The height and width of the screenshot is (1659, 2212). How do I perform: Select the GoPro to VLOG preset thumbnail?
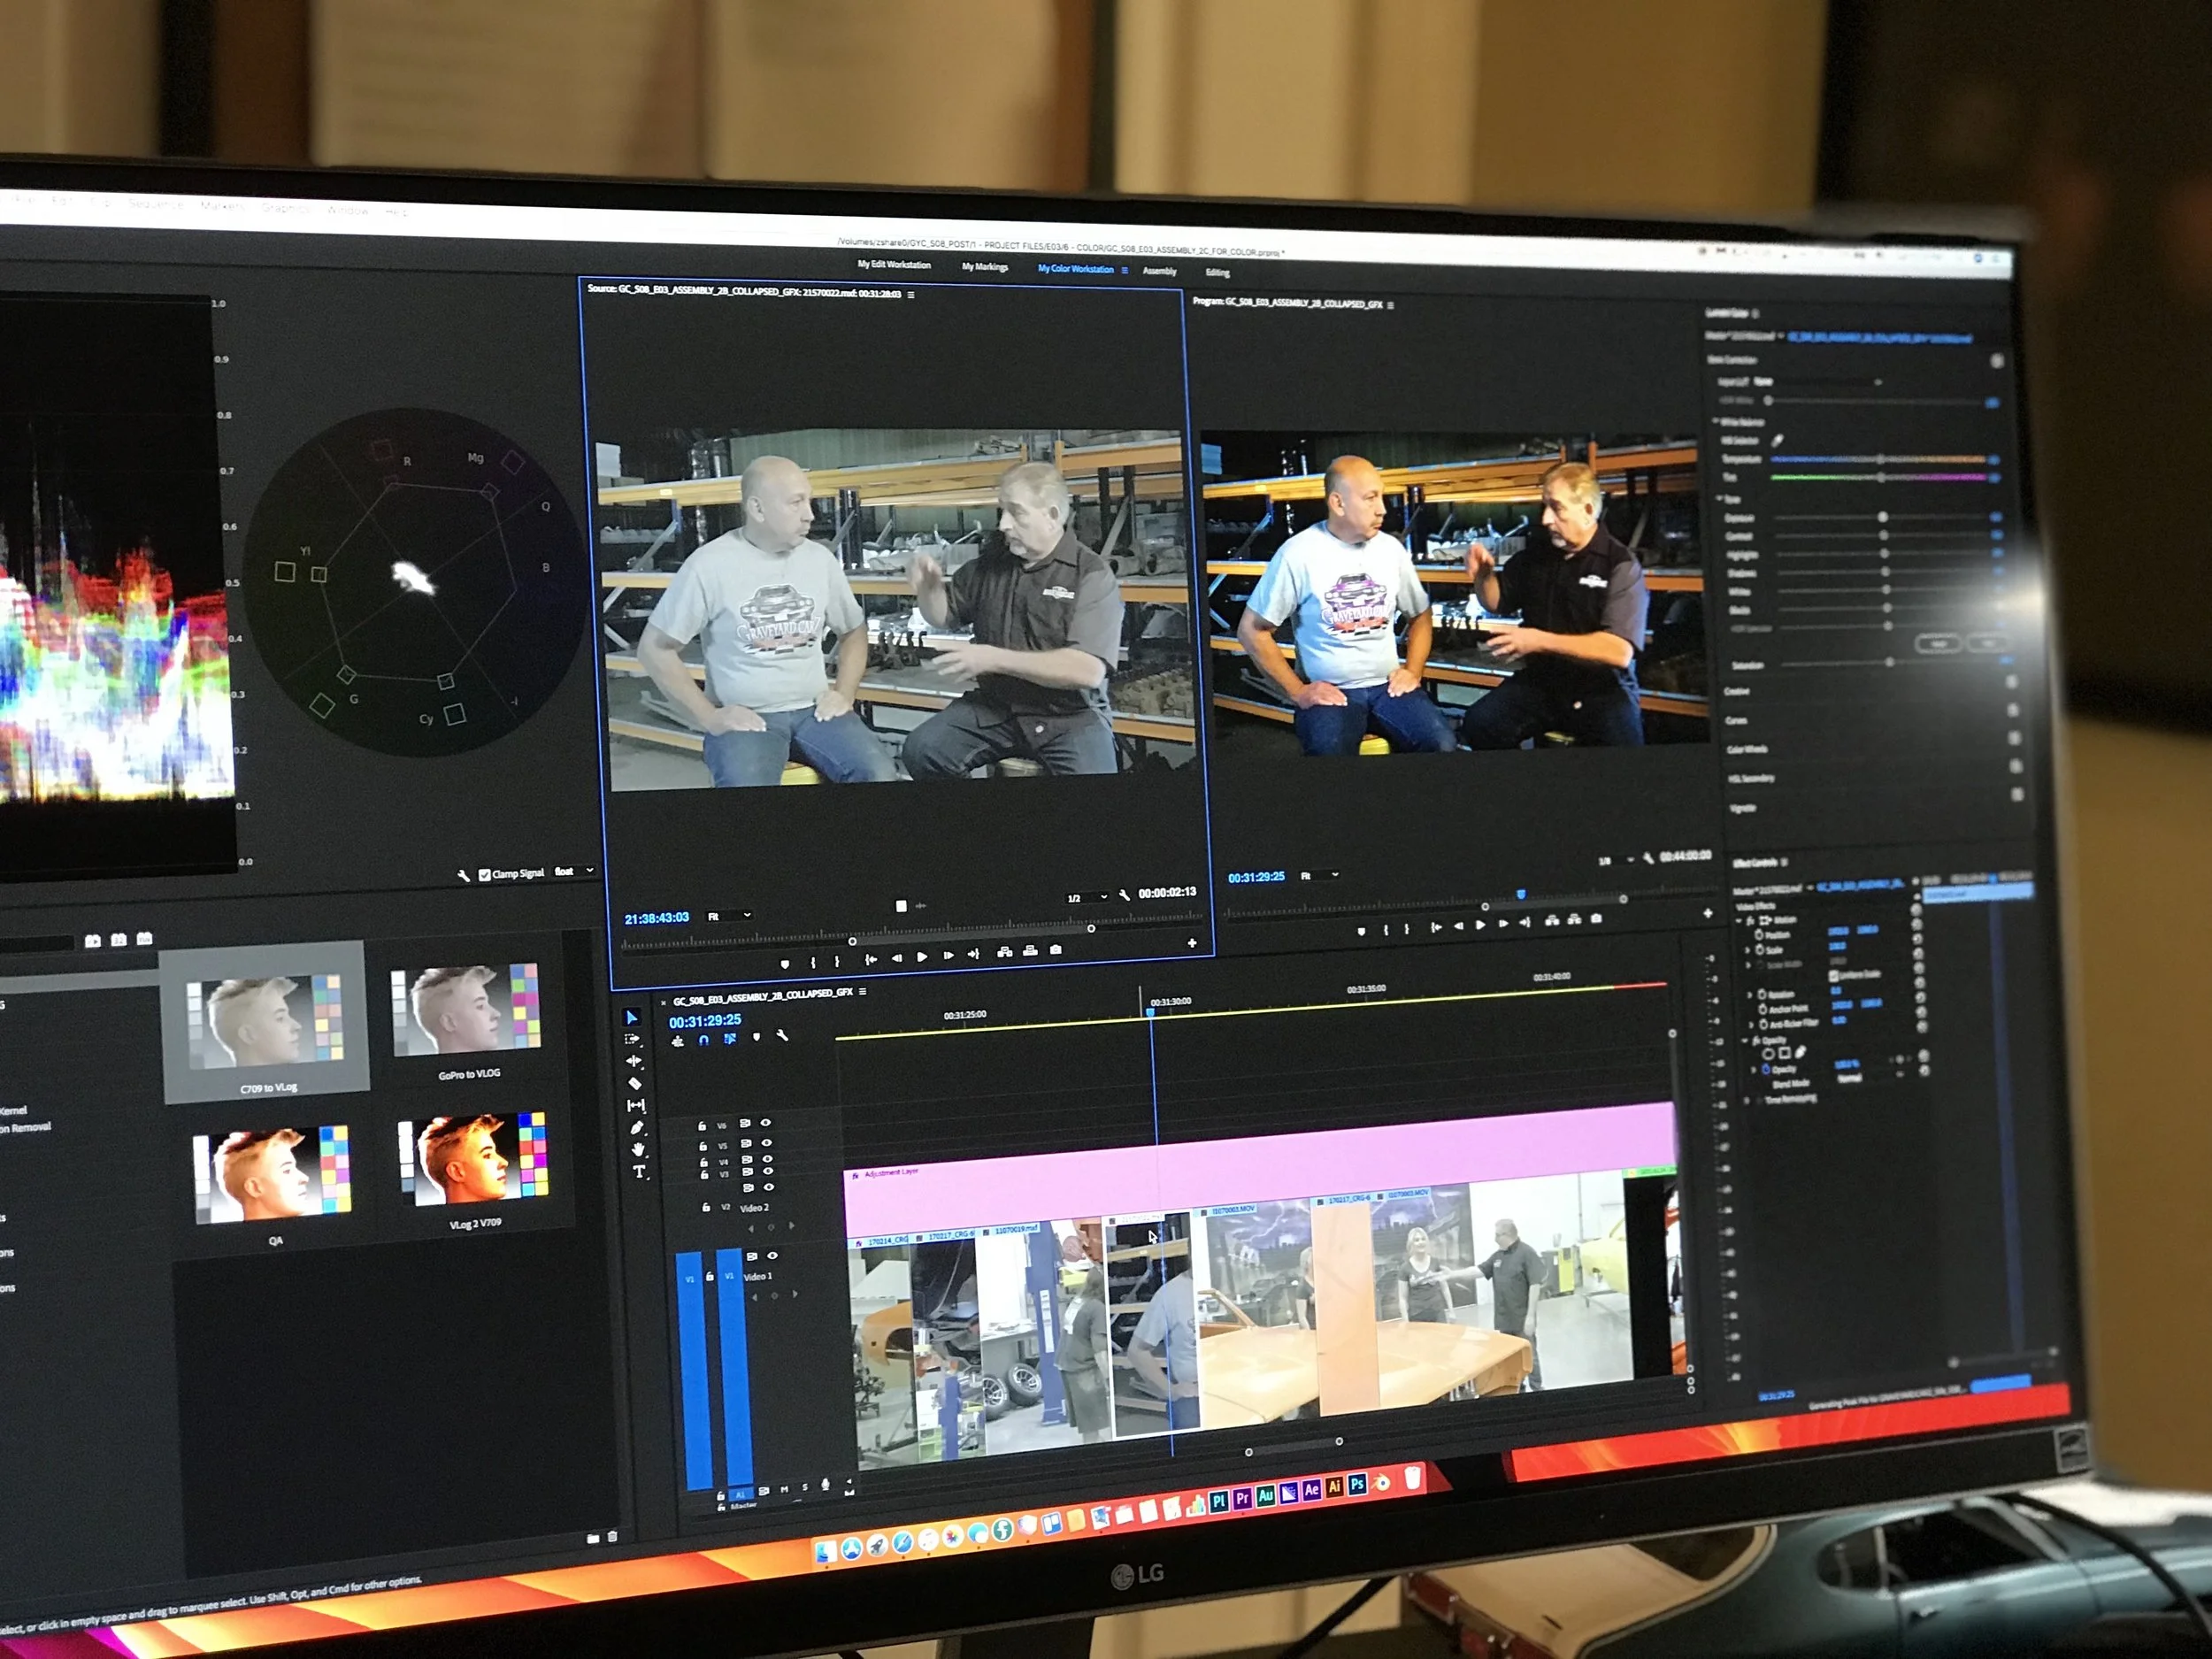point(467,1010)
